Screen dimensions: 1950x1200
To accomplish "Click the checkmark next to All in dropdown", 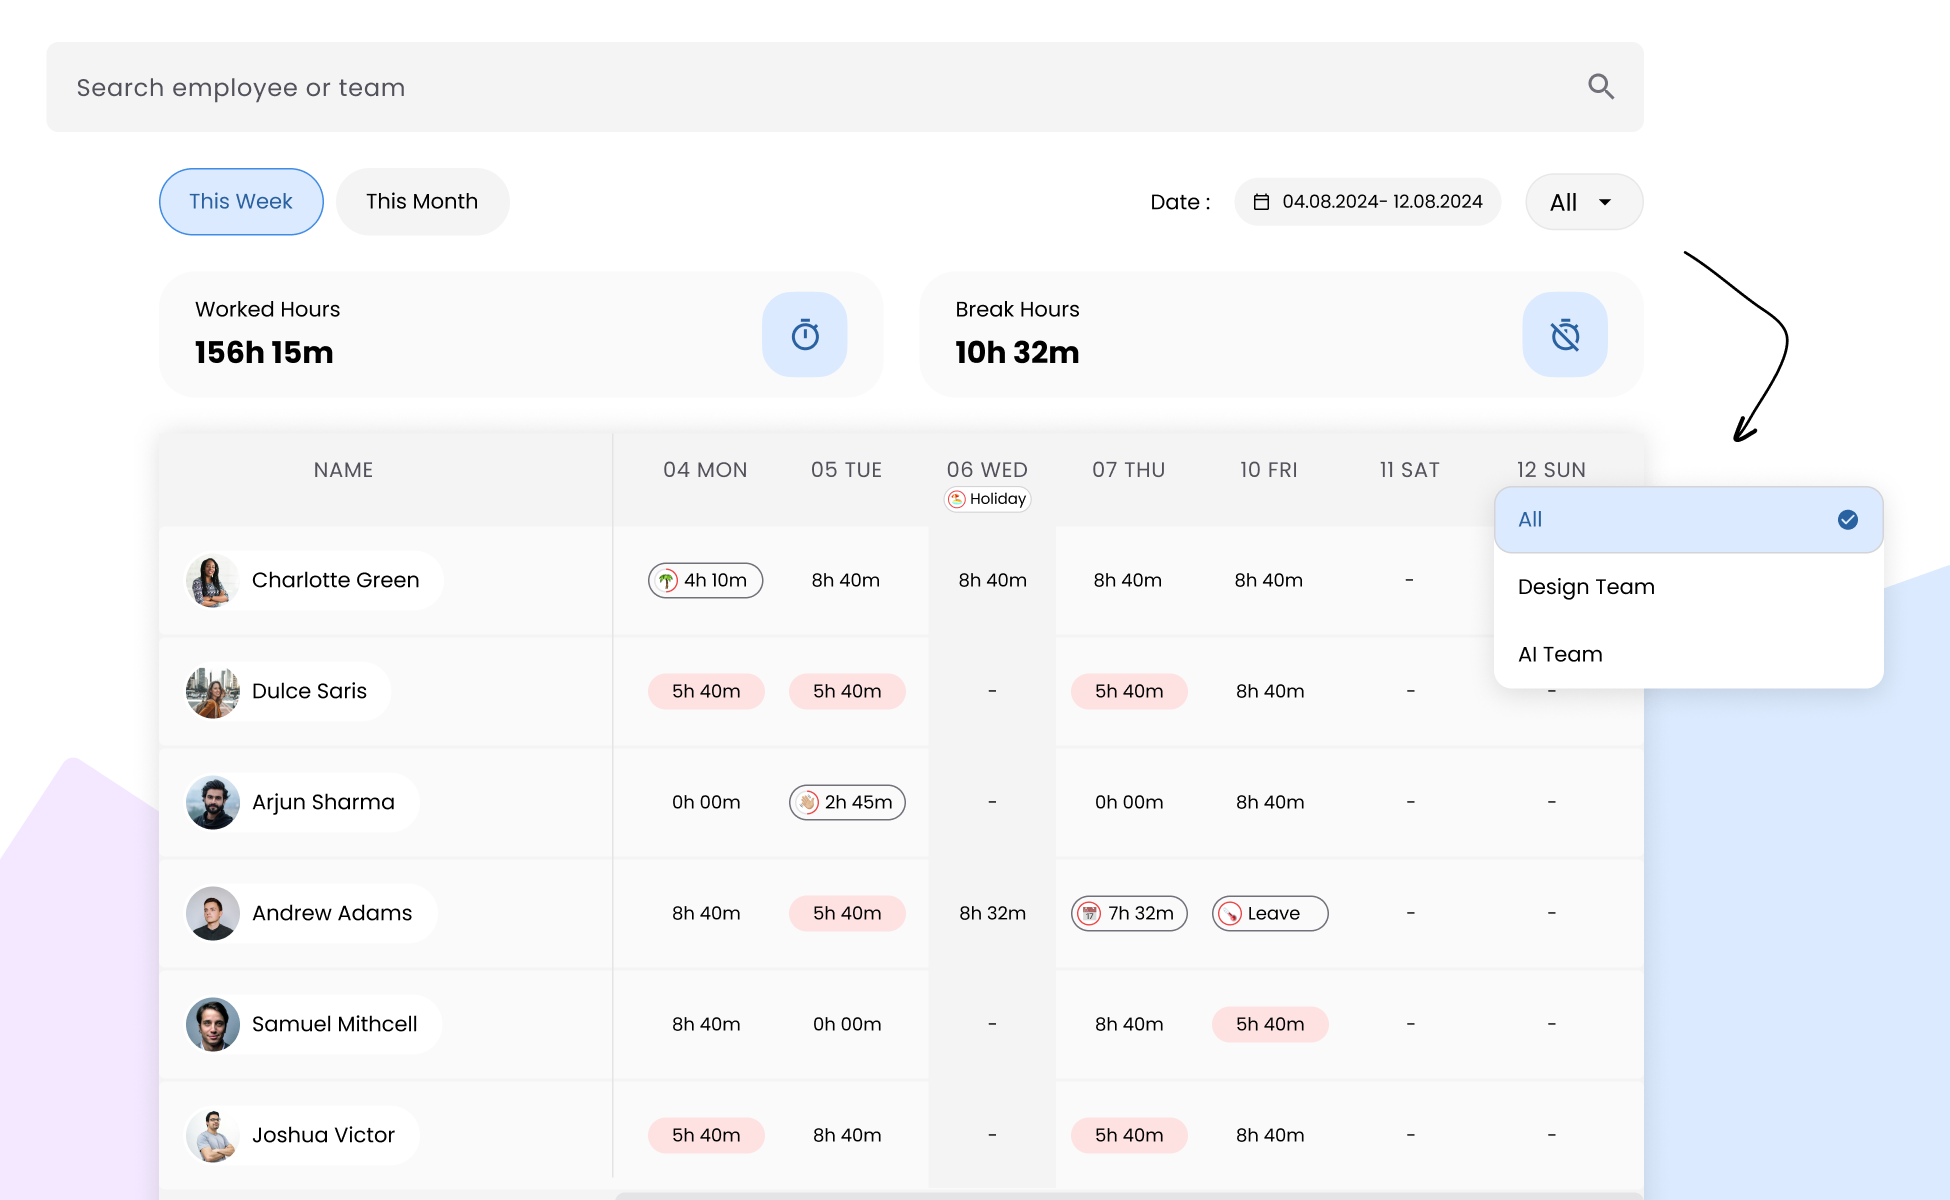I will [1846, 519].
